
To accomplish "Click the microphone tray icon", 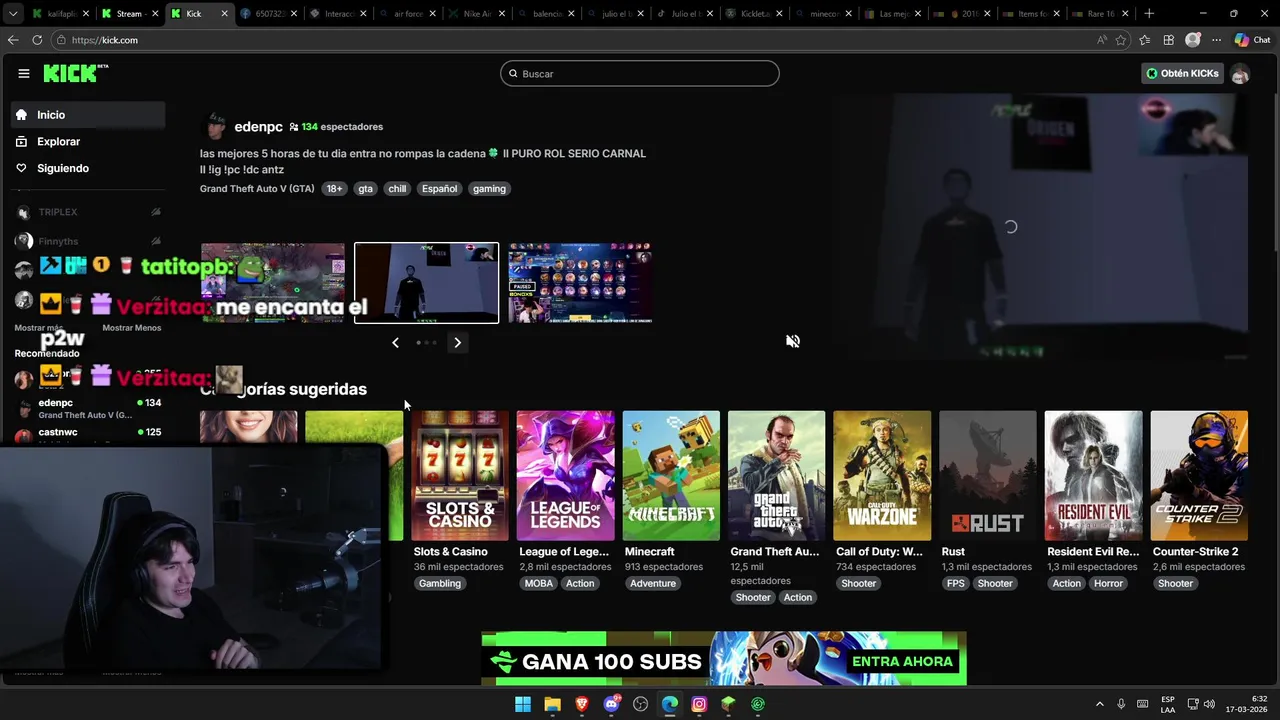I will click(1121, 704).
